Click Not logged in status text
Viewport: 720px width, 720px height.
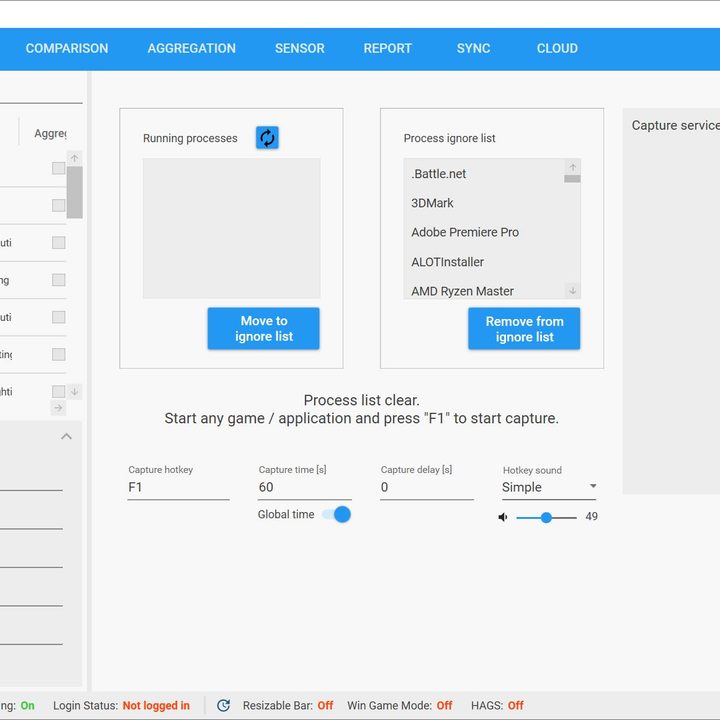[156, 705]
